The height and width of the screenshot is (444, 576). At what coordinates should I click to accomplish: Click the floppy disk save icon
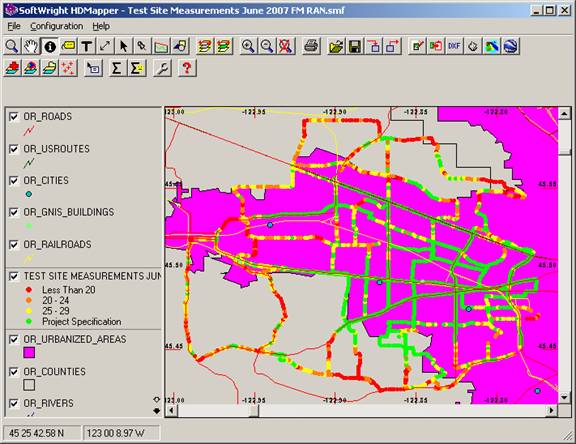tap(355, 46)
